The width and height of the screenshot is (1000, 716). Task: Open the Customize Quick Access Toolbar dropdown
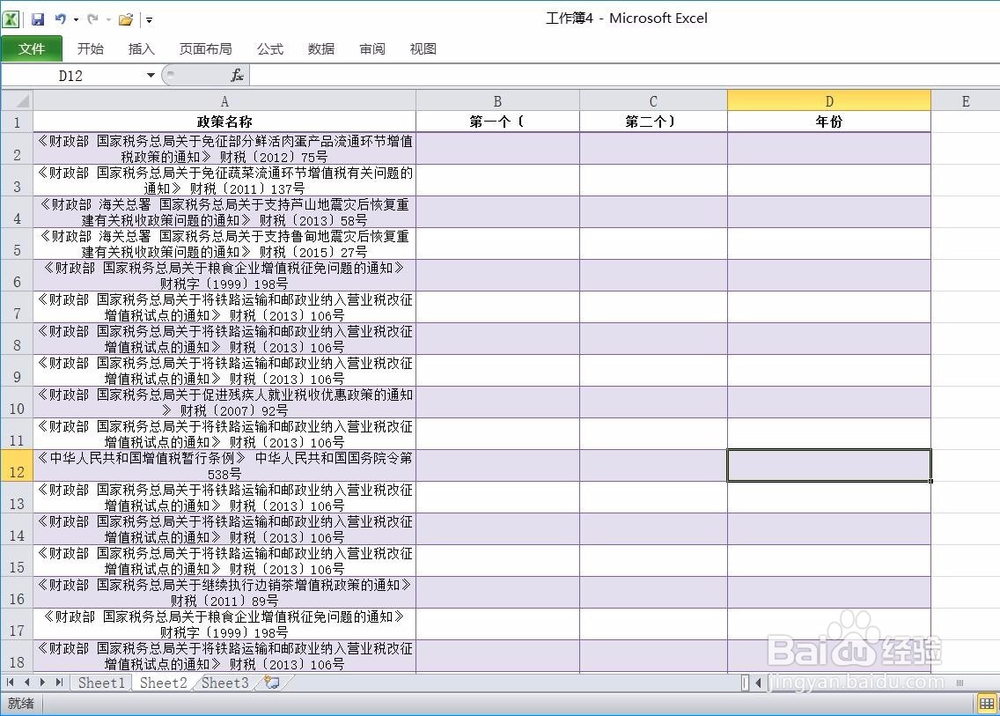(x=148, y=19)
